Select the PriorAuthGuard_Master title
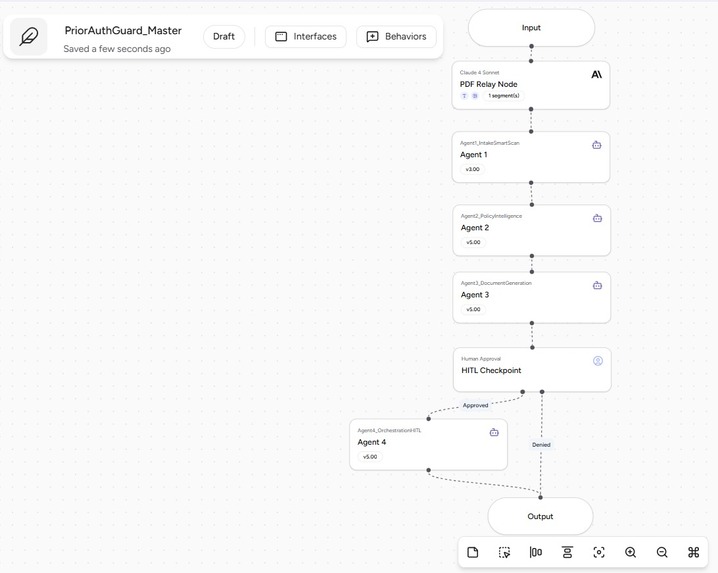 pos(123,31)
